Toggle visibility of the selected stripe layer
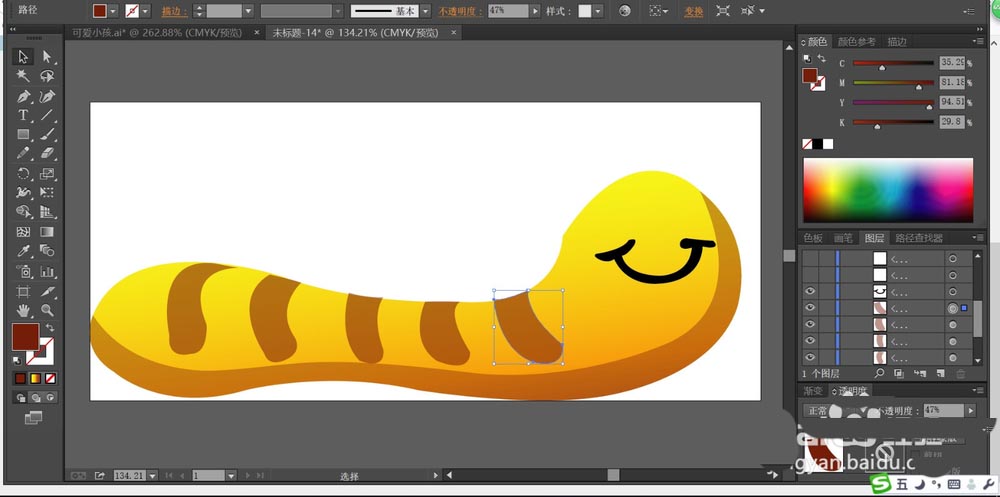This screenshot has width=1000, height=497. (x=810, y=309)
